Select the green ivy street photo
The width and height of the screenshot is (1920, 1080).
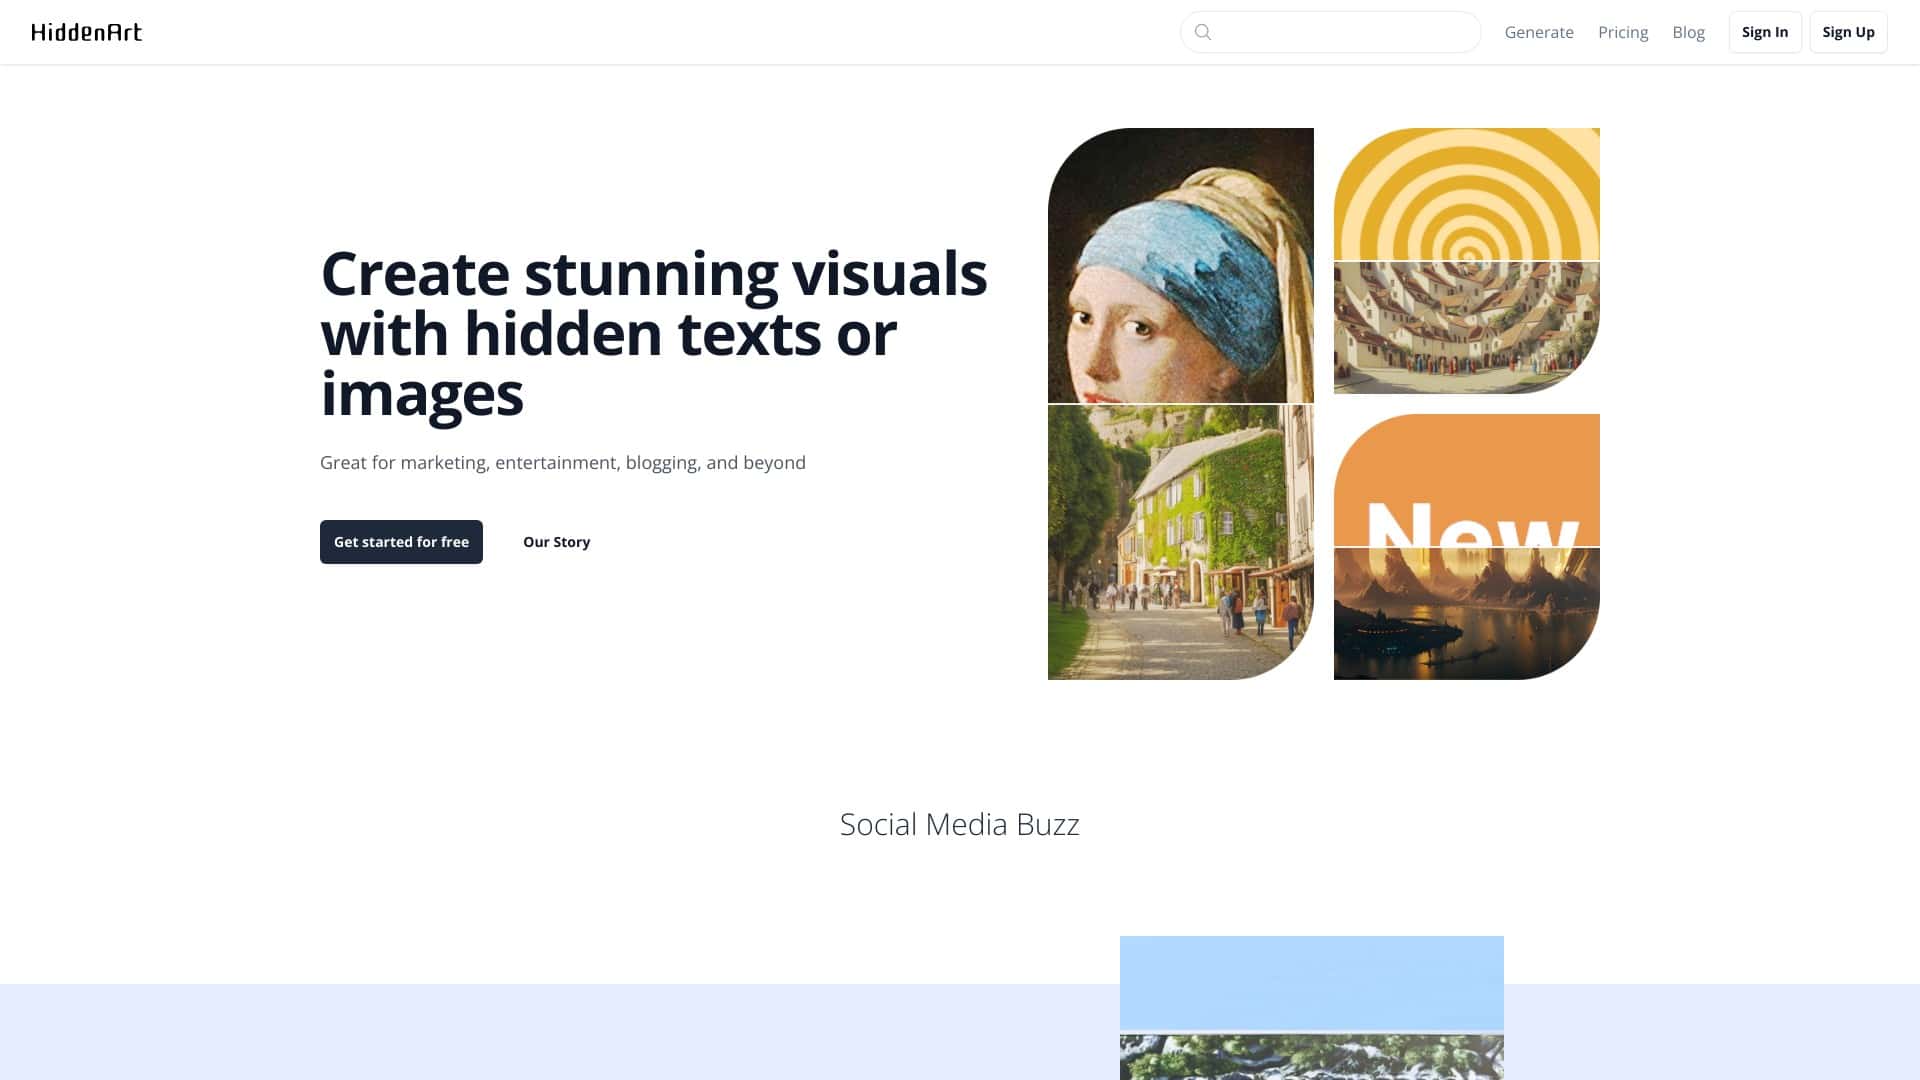point(1180,541)
